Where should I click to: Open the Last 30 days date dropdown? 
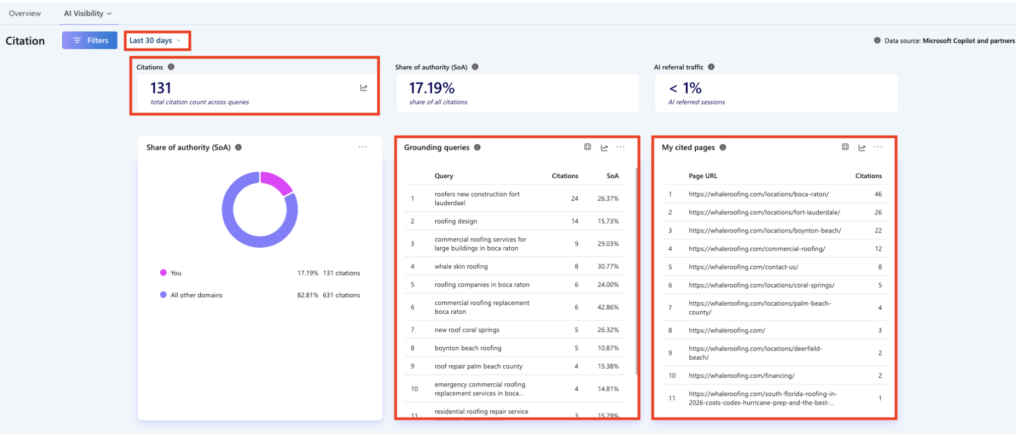click(155, 40)
